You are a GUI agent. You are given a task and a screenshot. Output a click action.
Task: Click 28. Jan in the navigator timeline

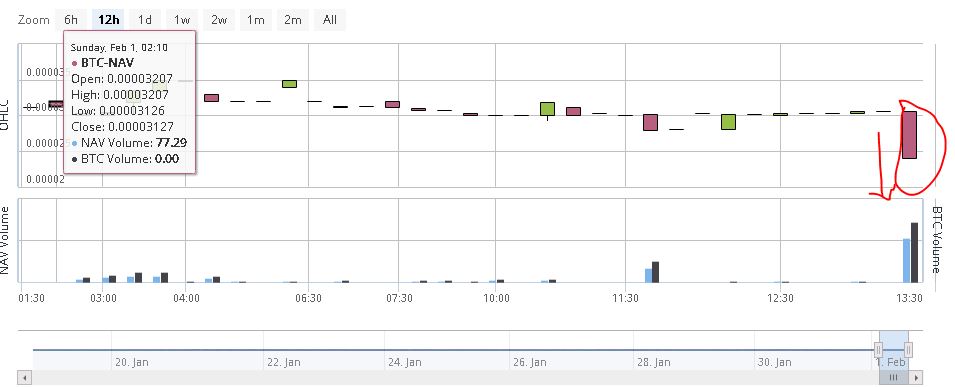[654, 362]
